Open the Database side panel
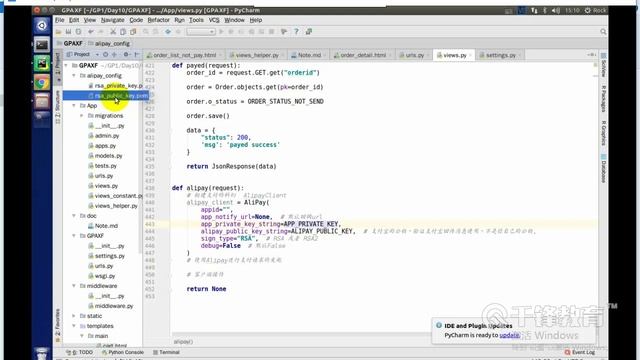This screenshot has width=640, height=360. [603, 168]
